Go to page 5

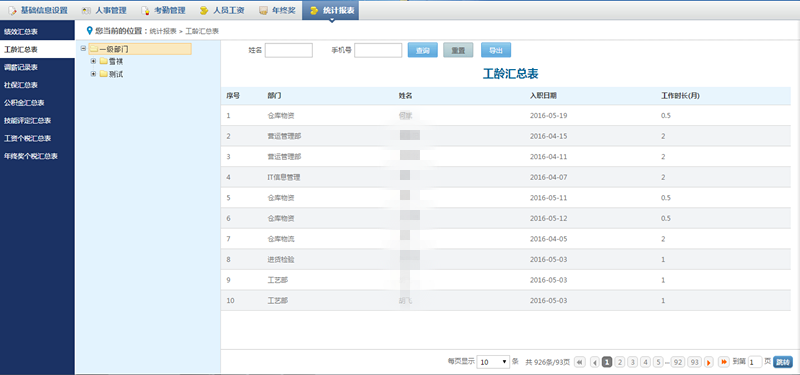(x=658, y=362)
